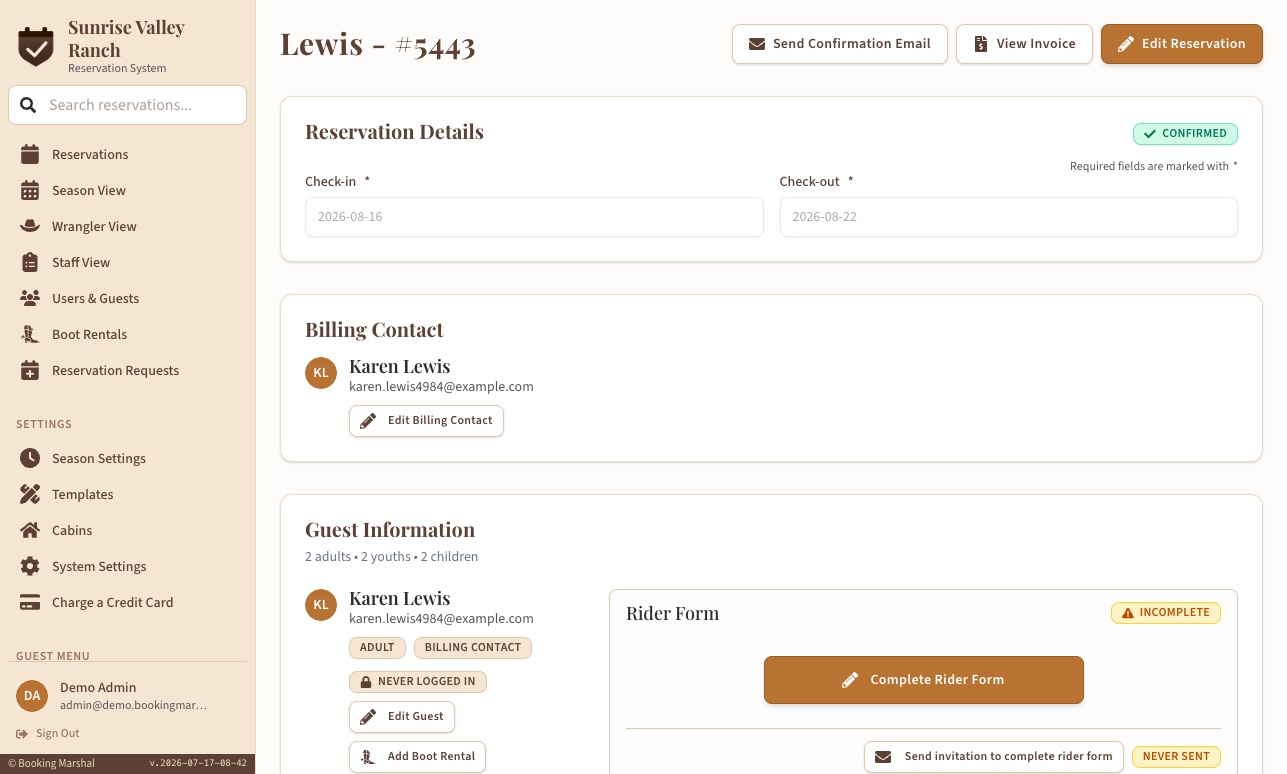Click the pencil icon on Edit Billing Contact
Viewport: 1287px width, 774px height.
368,421
